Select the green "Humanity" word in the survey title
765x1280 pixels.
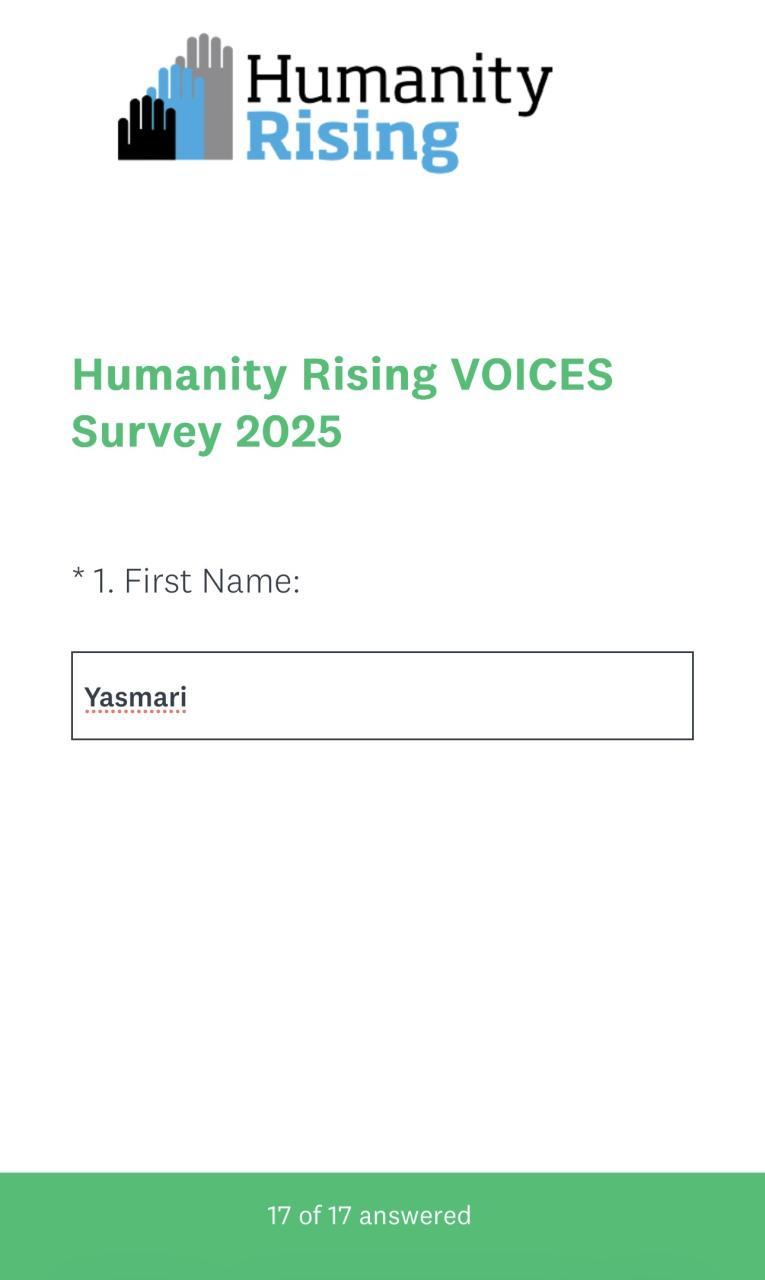point(179,375)
